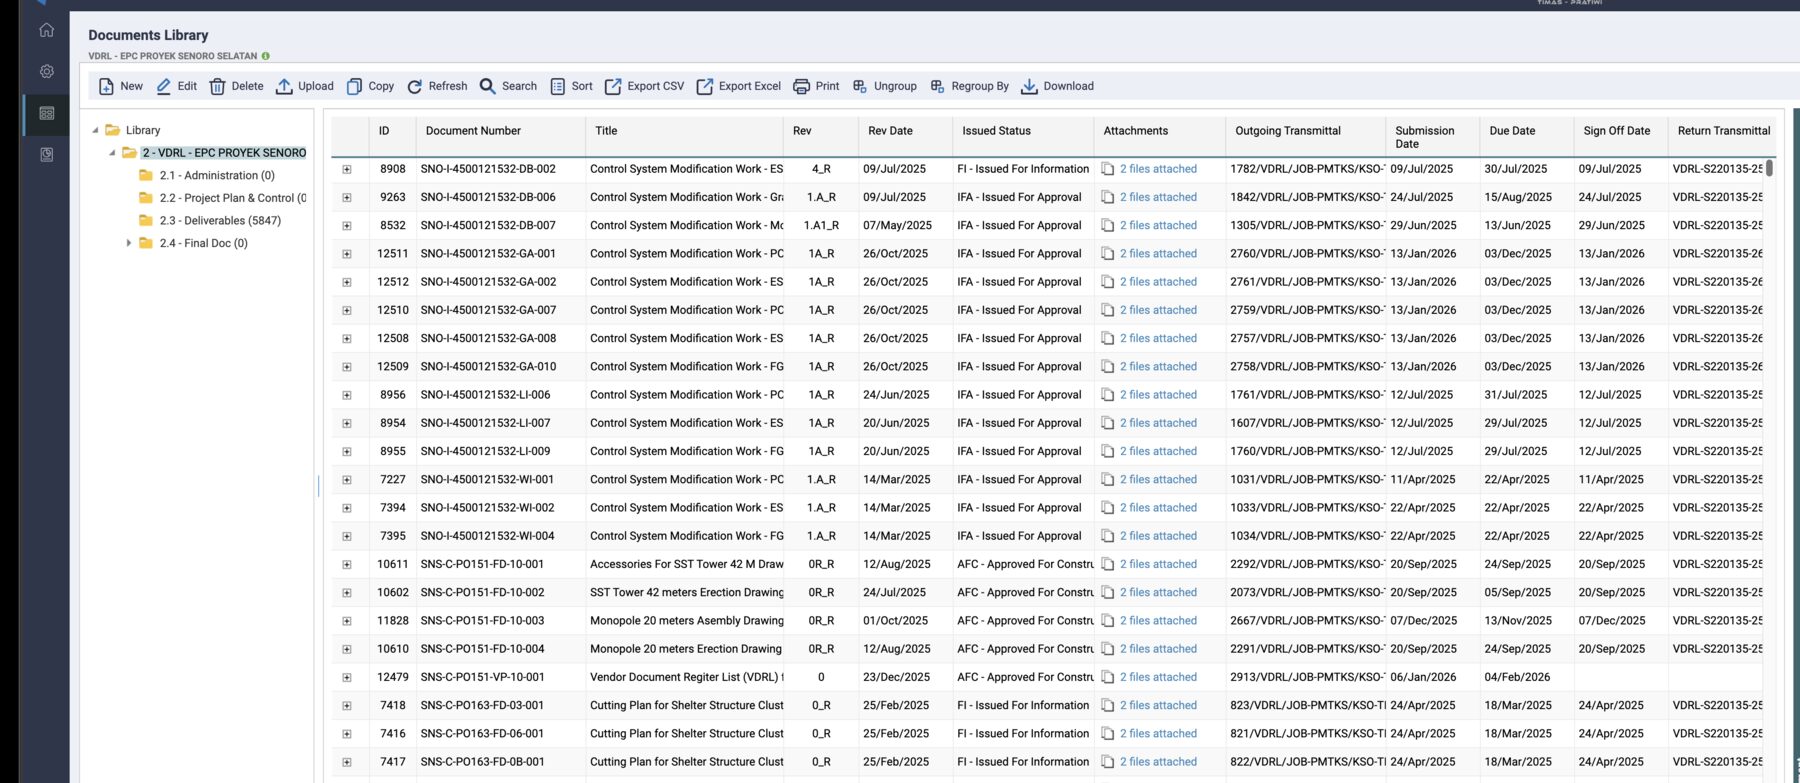Expand row SNS-C-PO151-FD-10-001
This screenshot has width=1800, height=783.
pyautogui.click(x=347, y=564)
